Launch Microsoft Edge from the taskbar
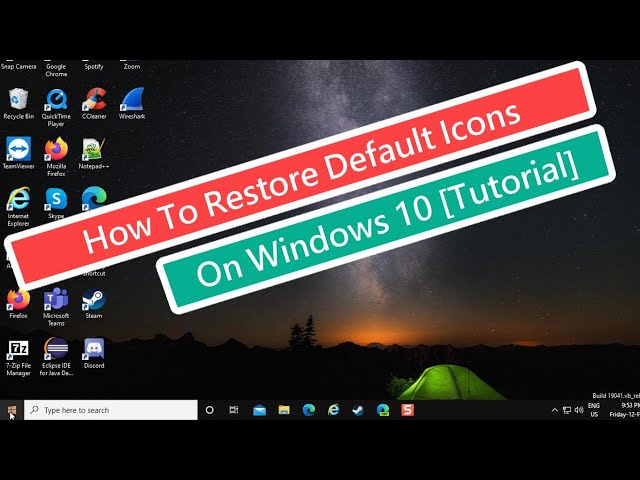The height and width of the screenshot is (480, 640). click(309, 410)
